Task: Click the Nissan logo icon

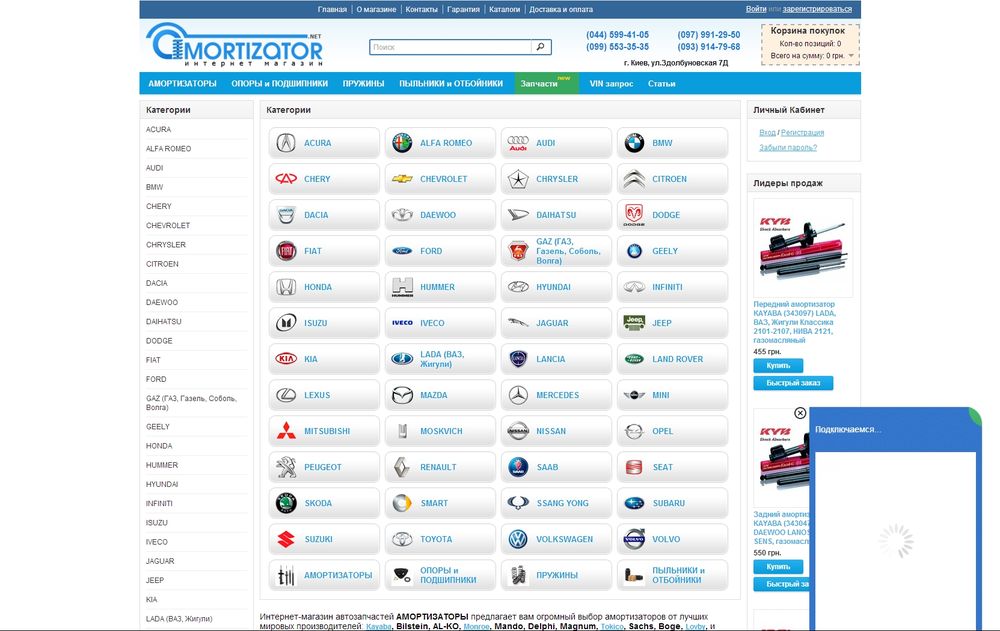Action: click(x=518, y=431)
